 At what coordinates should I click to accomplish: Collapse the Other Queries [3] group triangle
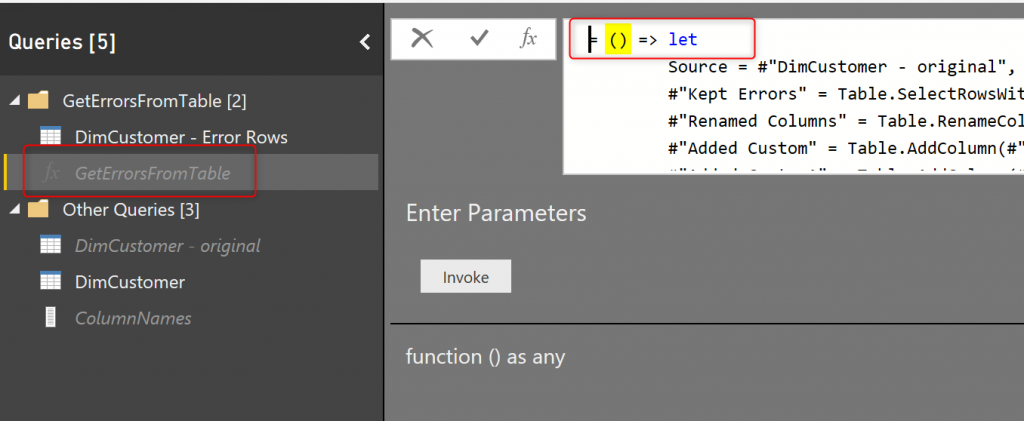[14, 210]
